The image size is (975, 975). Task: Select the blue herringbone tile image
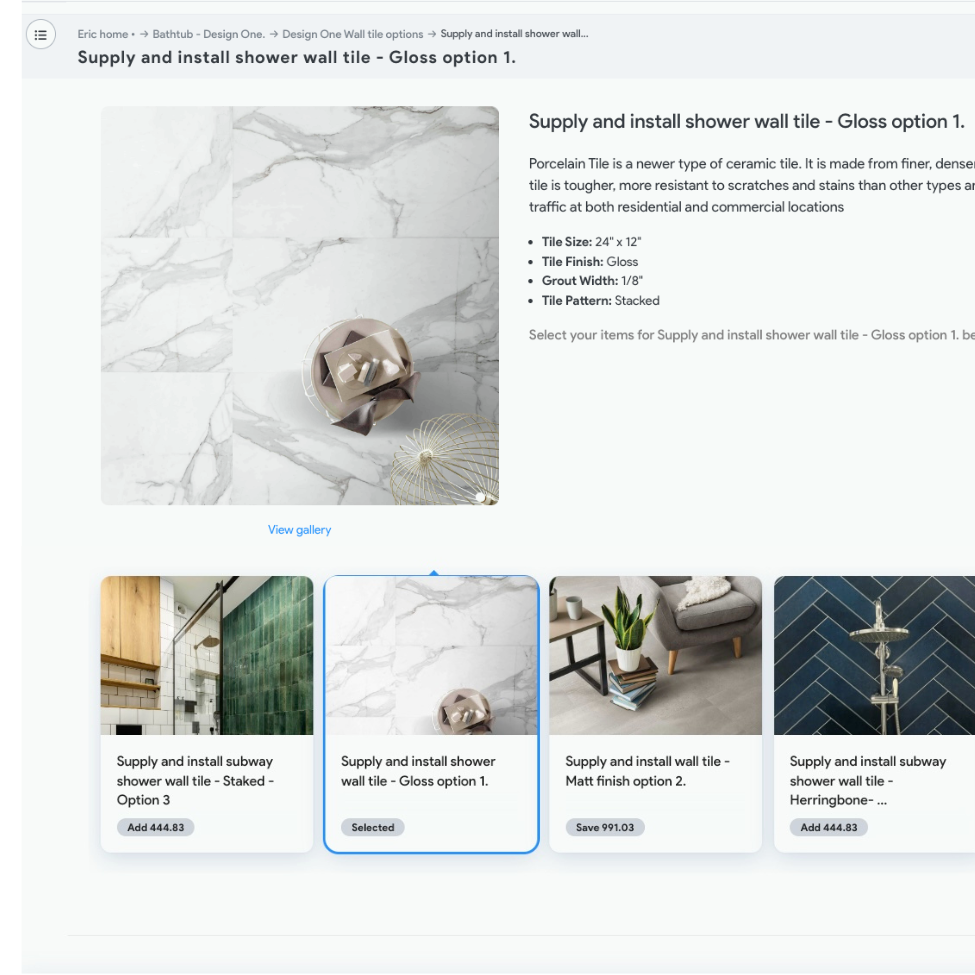point(874,655)
